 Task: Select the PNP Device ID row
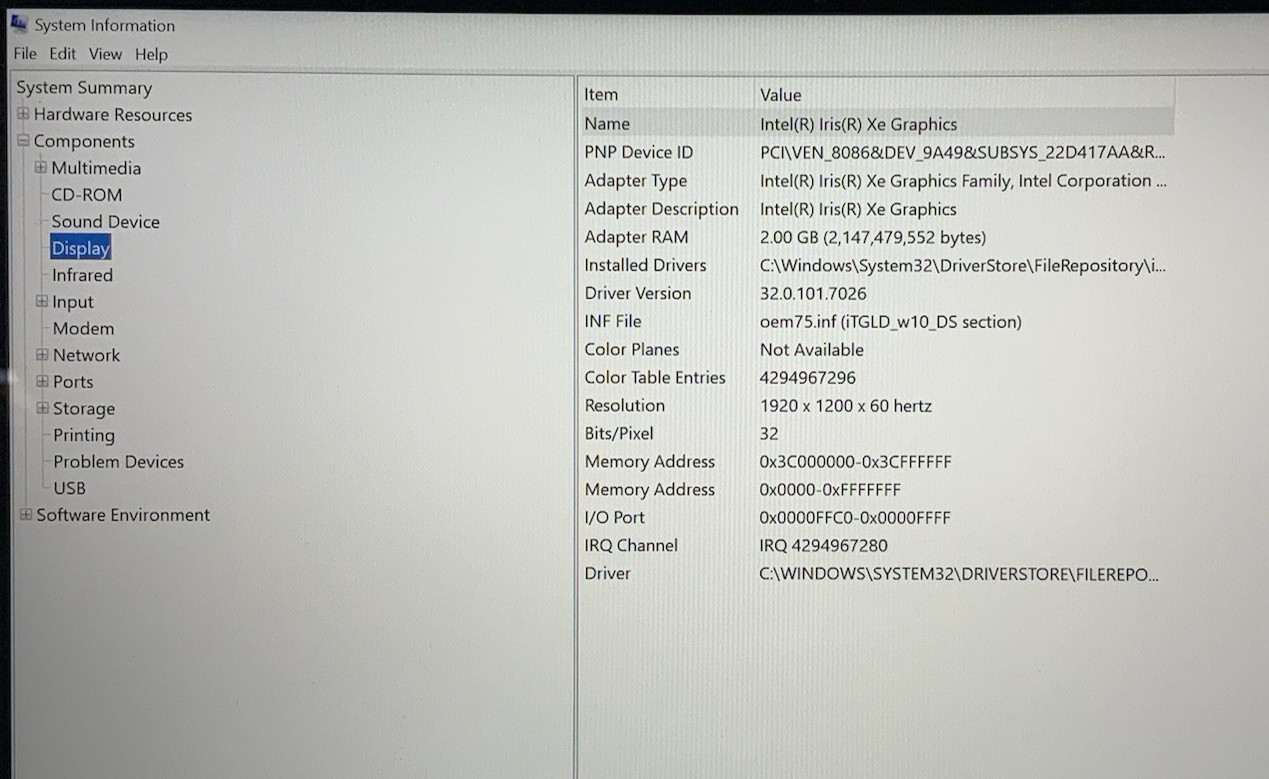pos(877,152)
